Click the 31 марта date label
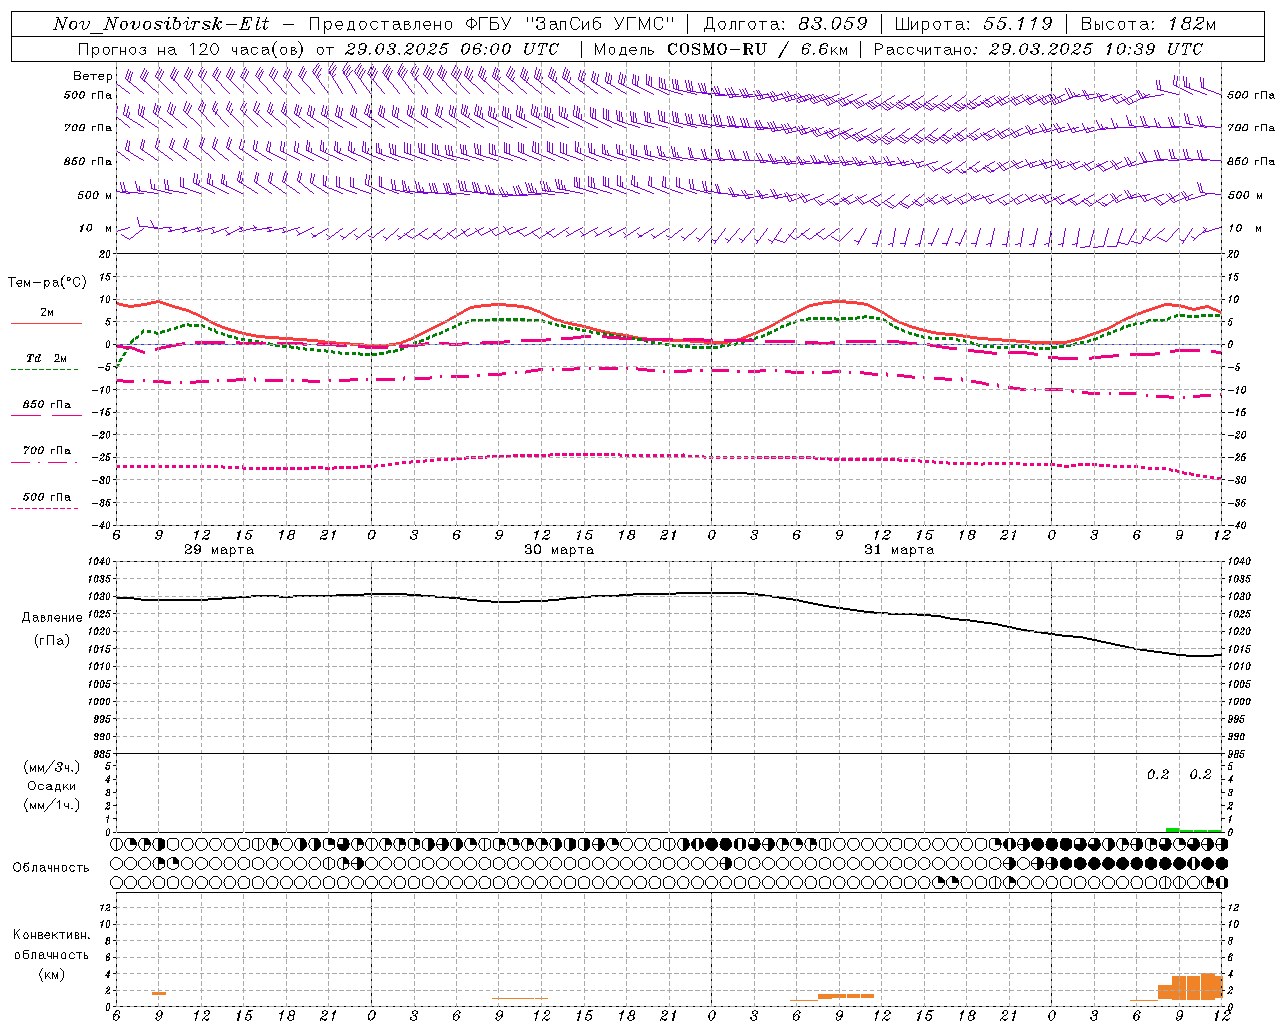The image size is (1280, 1024). [x=899, y=550]
